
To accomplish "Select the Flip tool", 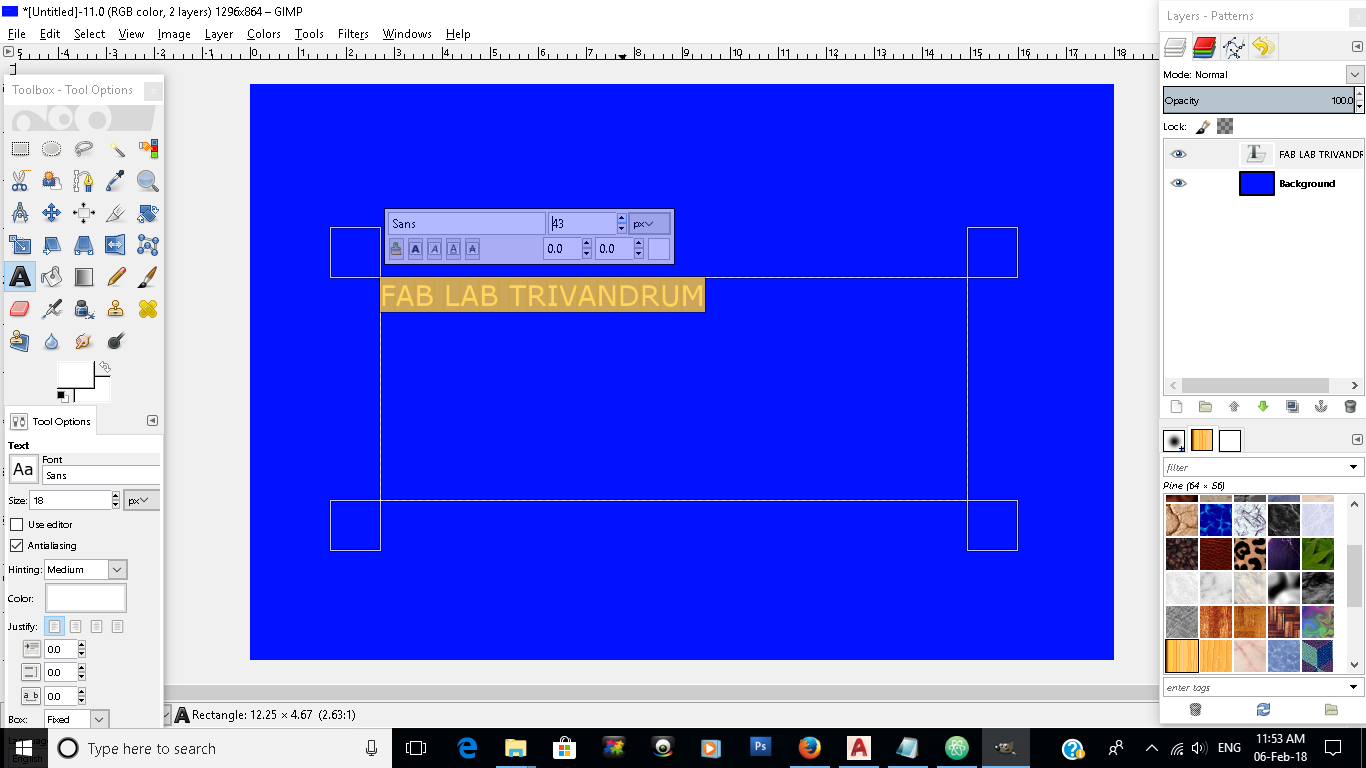I will (x=116, y=245).
